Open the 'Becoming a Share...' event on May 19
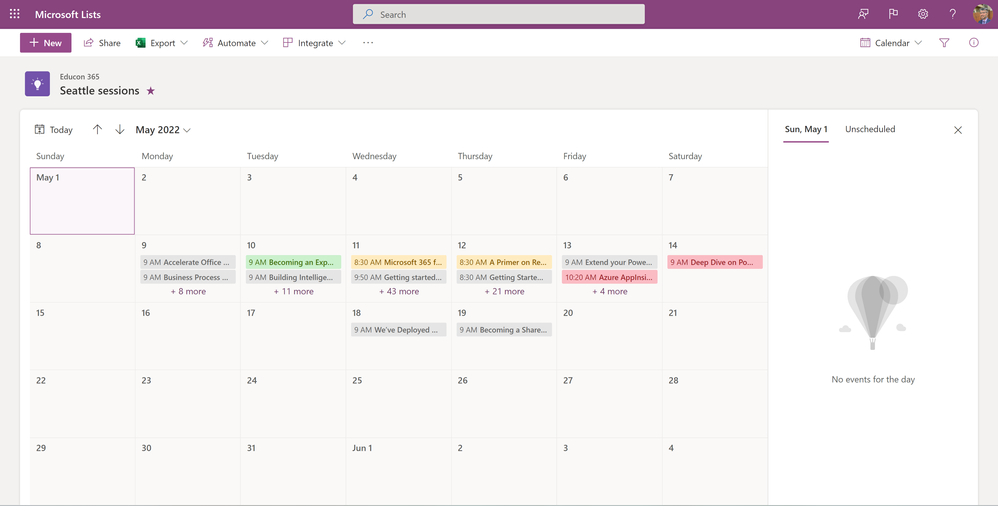This screenshot has width=998, height=506. (x=505, y=330)
